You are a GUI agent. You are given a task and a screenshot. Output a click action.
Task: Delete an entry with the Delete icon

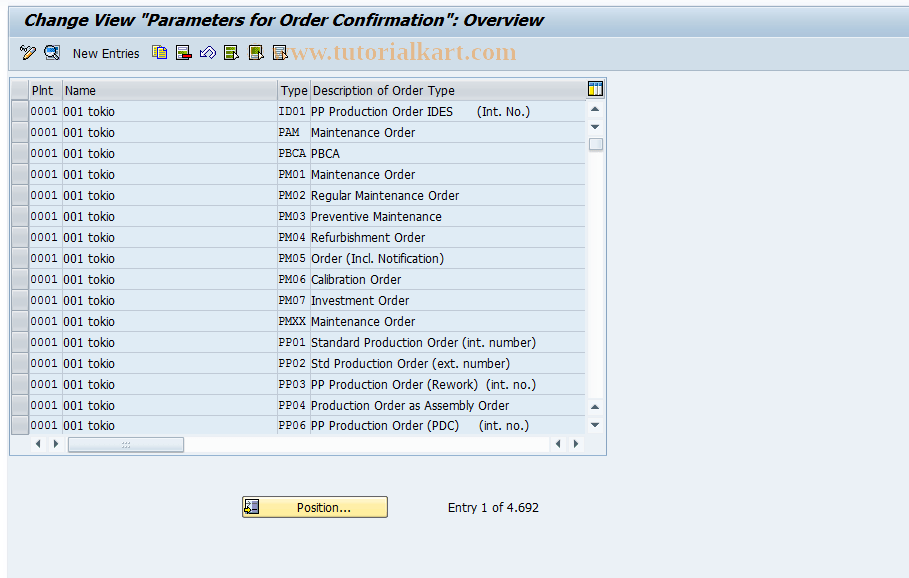tap(183, 53)
